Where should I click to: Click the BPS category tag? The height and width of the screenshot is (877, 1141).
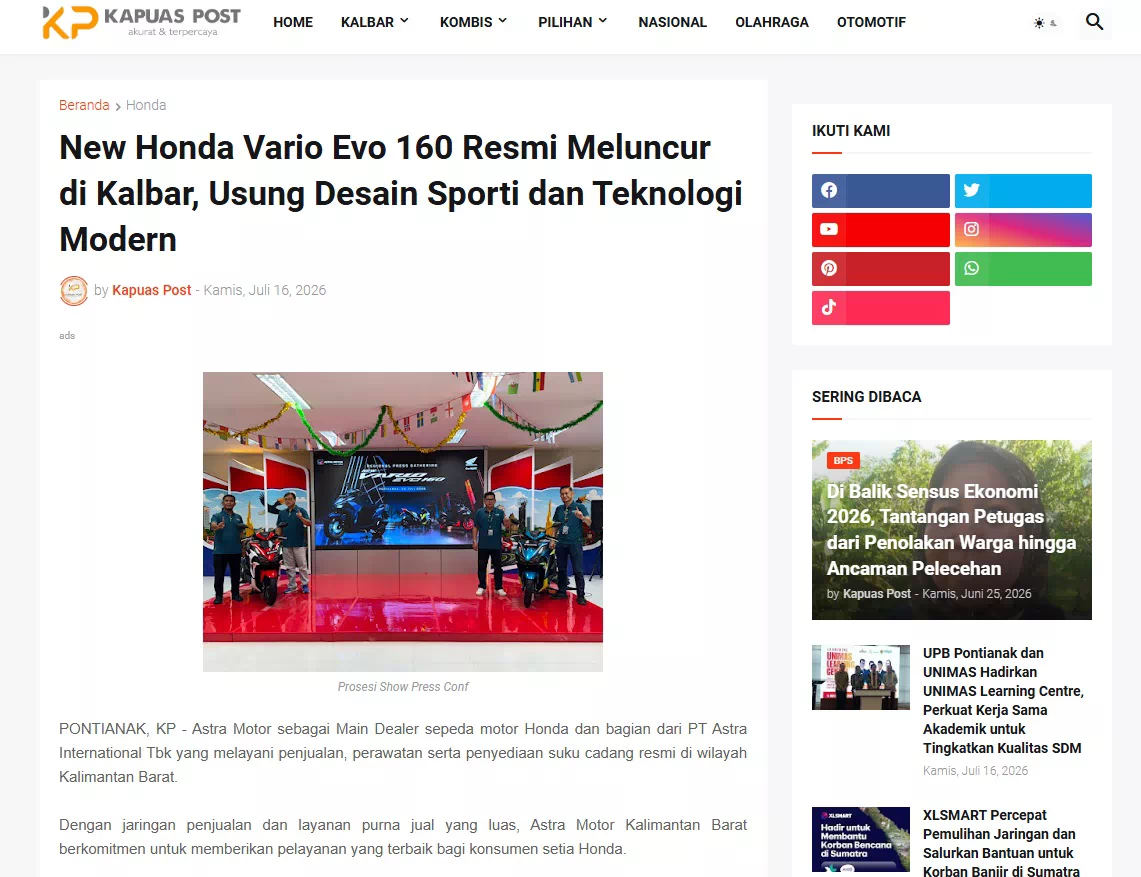843,461
